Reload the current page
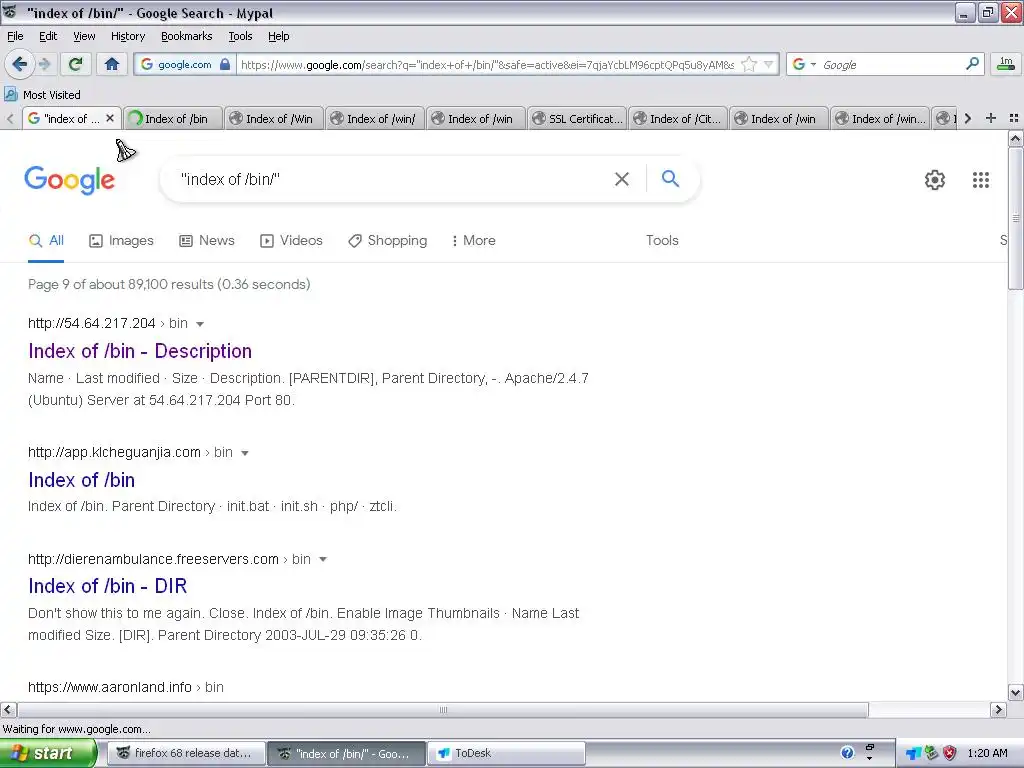Screen dimensions: 1024x768 click(x=76, y=64)
